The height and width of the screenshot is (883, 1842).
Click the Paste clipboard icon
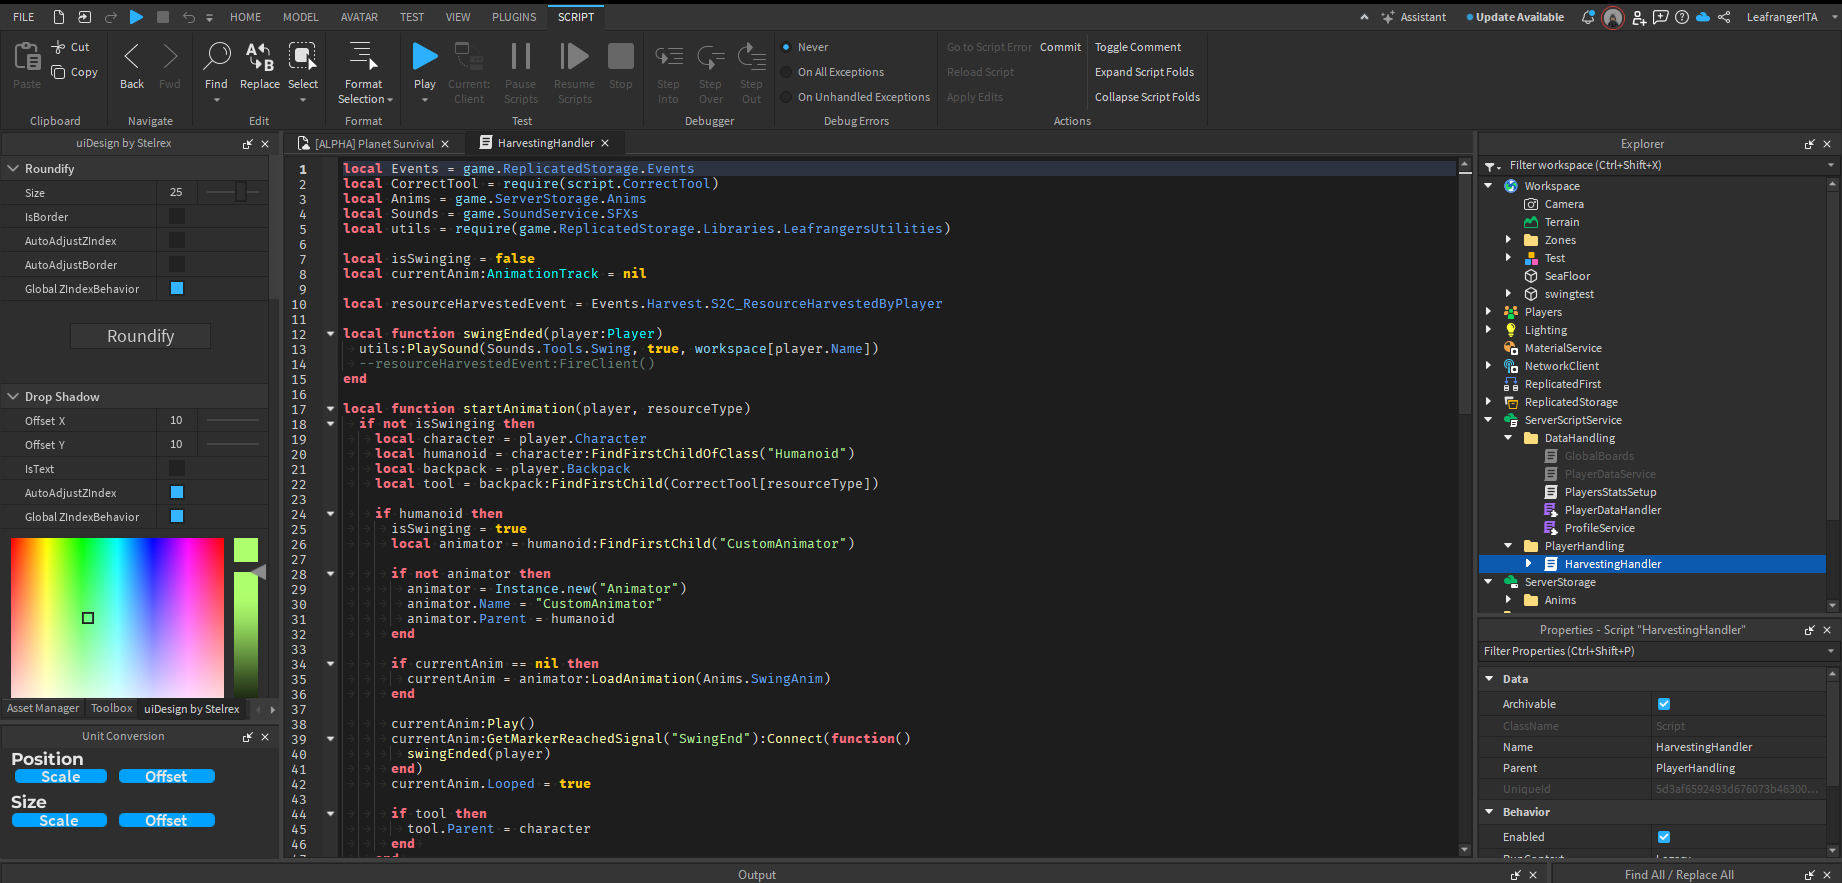27,57
